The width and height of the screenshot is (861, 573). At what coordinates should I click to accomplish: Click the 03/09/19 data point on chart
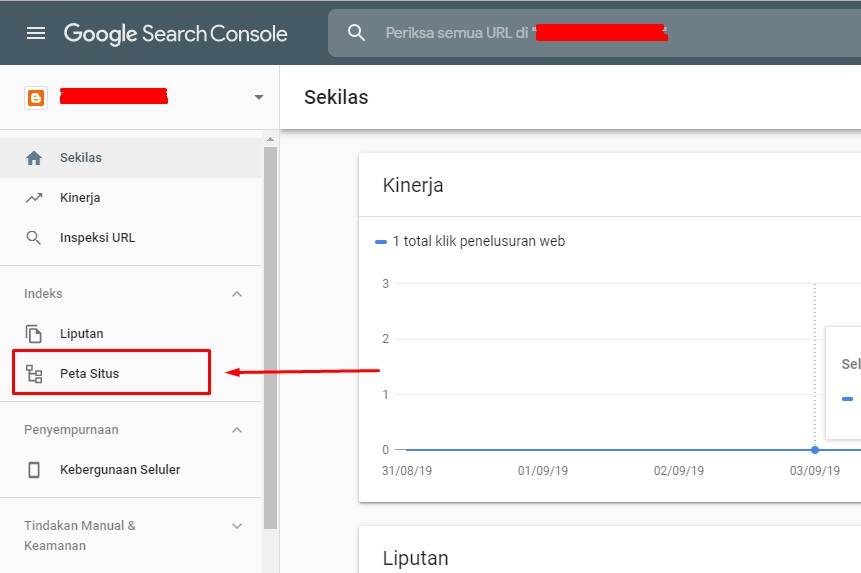click(815, 450)
